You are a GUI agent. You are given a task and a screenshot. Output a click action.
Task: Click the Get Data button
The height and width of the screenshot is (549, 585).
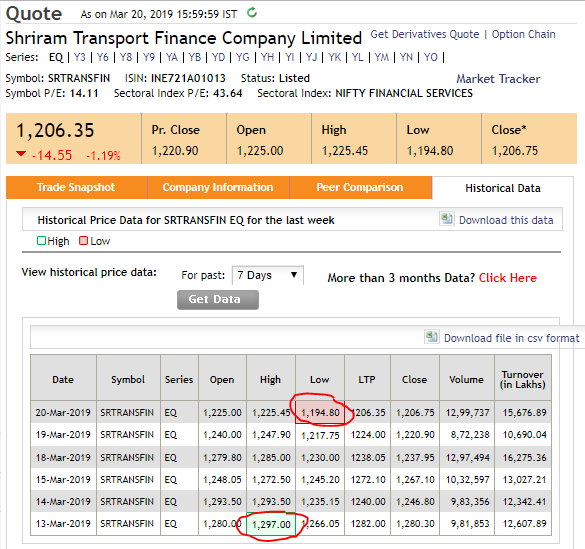click(x=218, y=299)
